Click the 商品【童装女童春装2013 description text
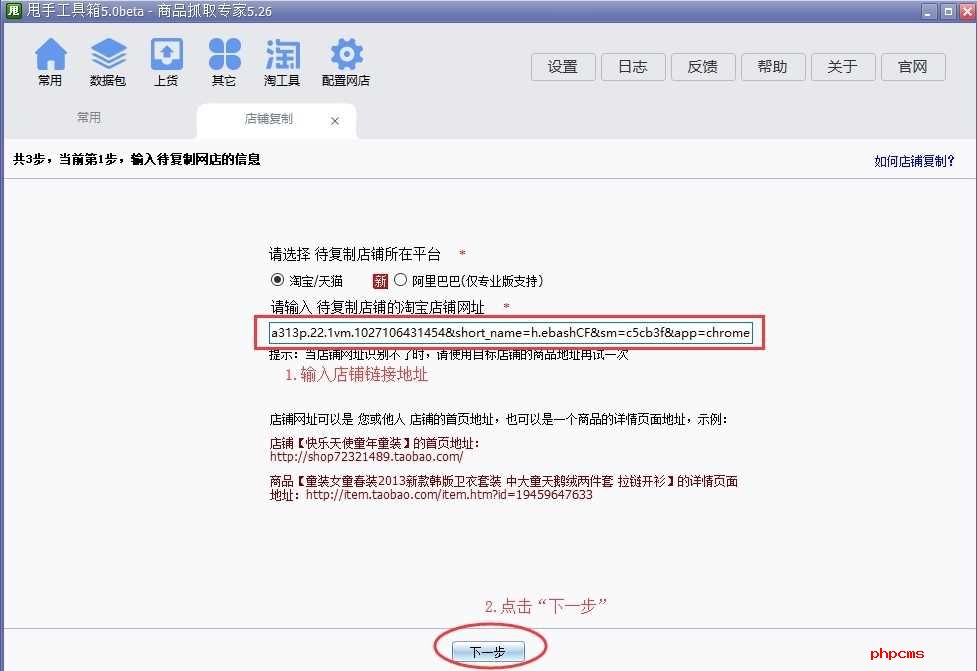The width and height of the screenshot is (977, 671). click(503, 481)
